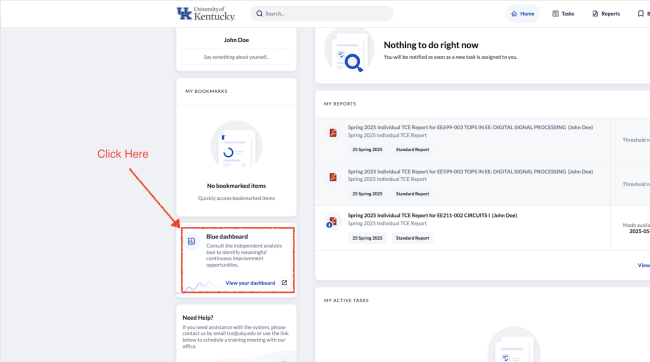Click the Blue dashboard chart icon

[192, 241]
